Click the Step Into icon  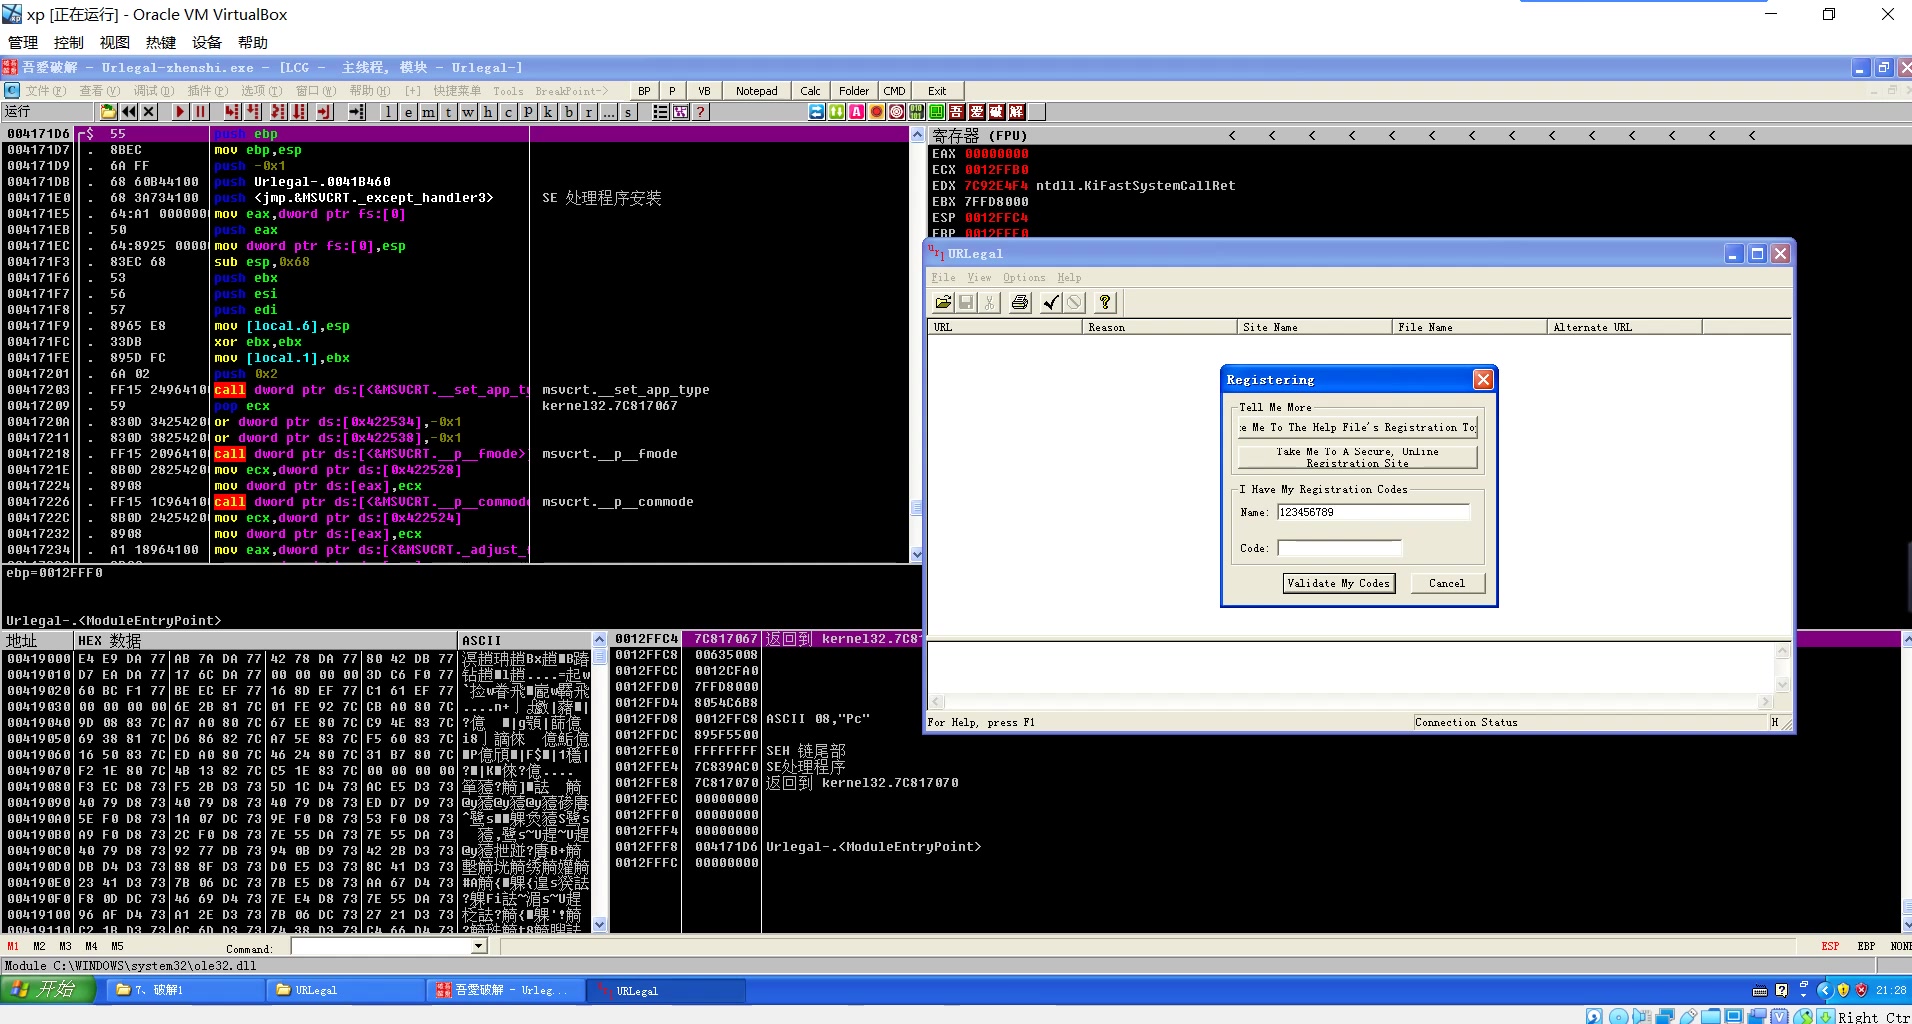[232, 112]
